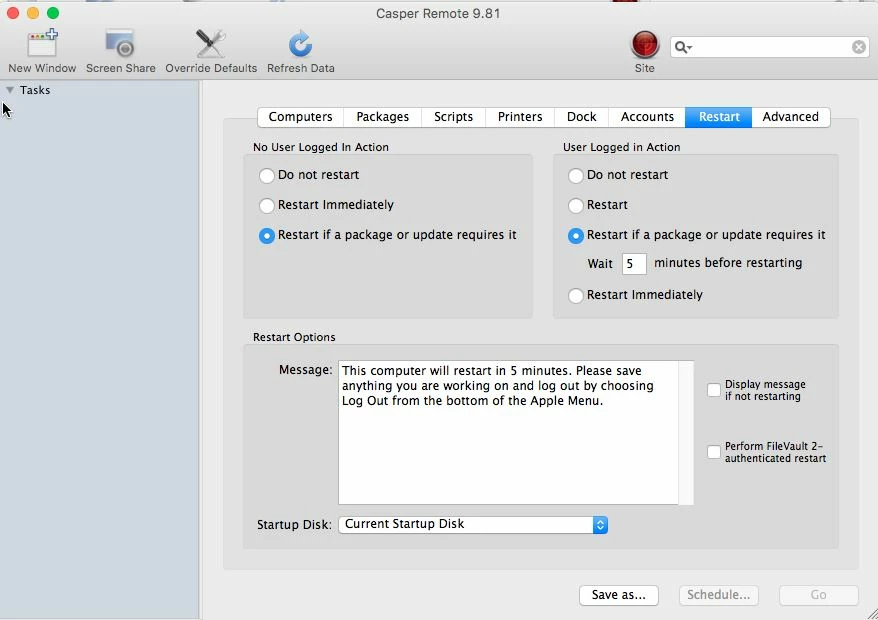Switch to the Computers tab
Image resolution: width=878 pixels, height=620 pixels.
pos(301,117)
